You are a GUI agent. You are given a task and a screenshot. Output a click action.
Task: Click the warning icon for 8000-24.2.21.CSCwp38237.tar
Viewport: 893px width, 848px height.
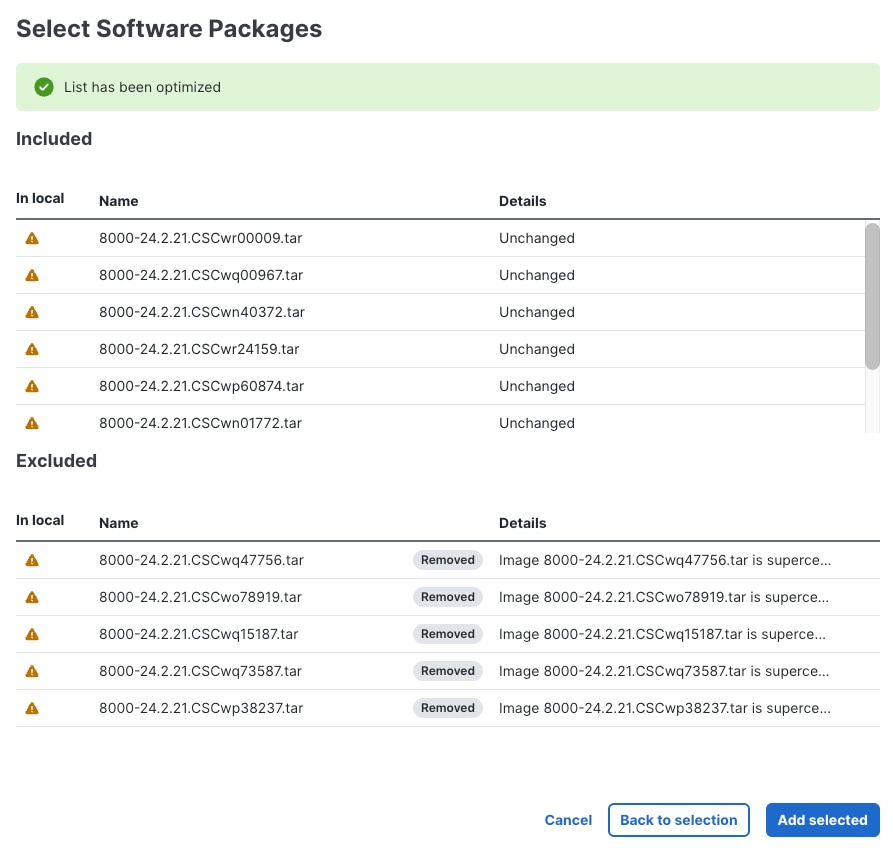[x=31, y=708]
